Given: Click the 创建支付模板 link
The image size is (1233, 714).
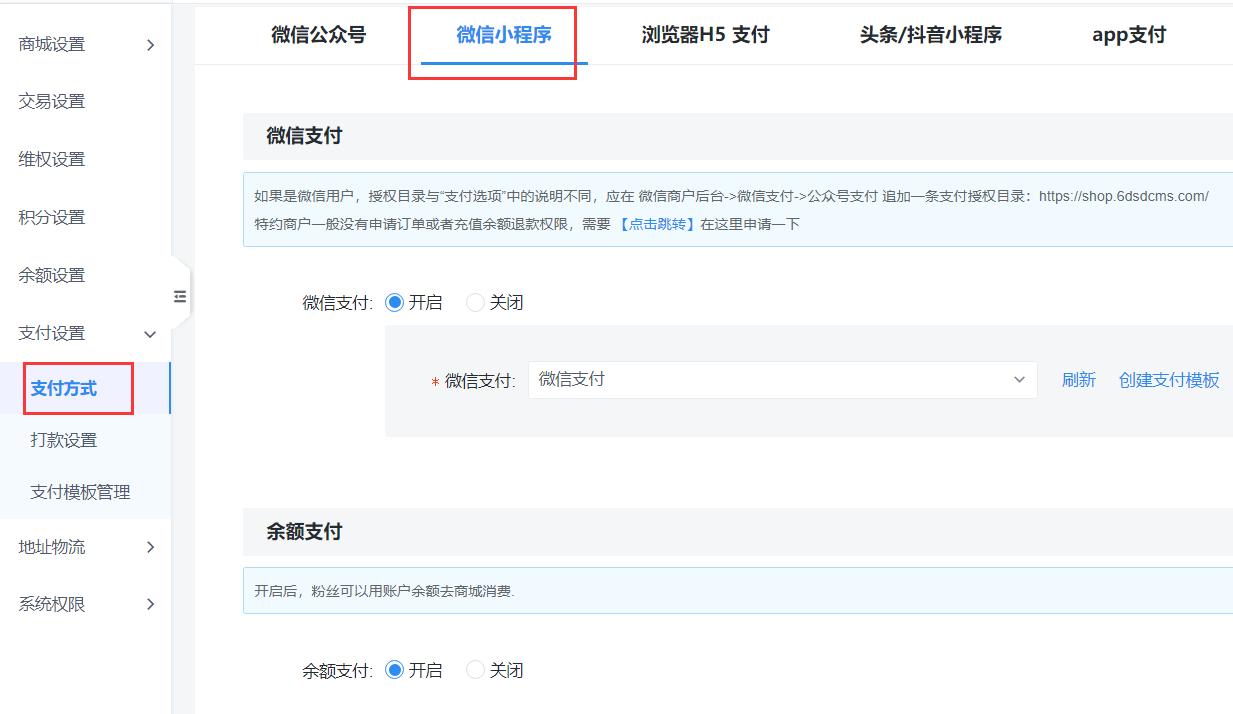Looking at the screenshot, I should (1169, 380).
